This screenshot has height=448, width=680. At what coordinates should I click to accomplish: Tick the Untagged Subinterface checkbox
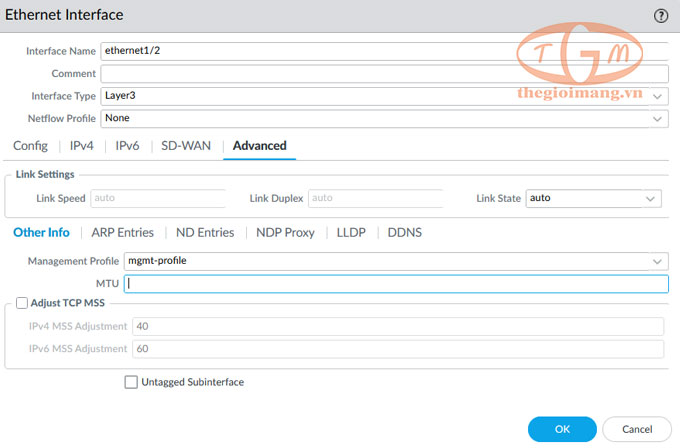click(131, 382)
